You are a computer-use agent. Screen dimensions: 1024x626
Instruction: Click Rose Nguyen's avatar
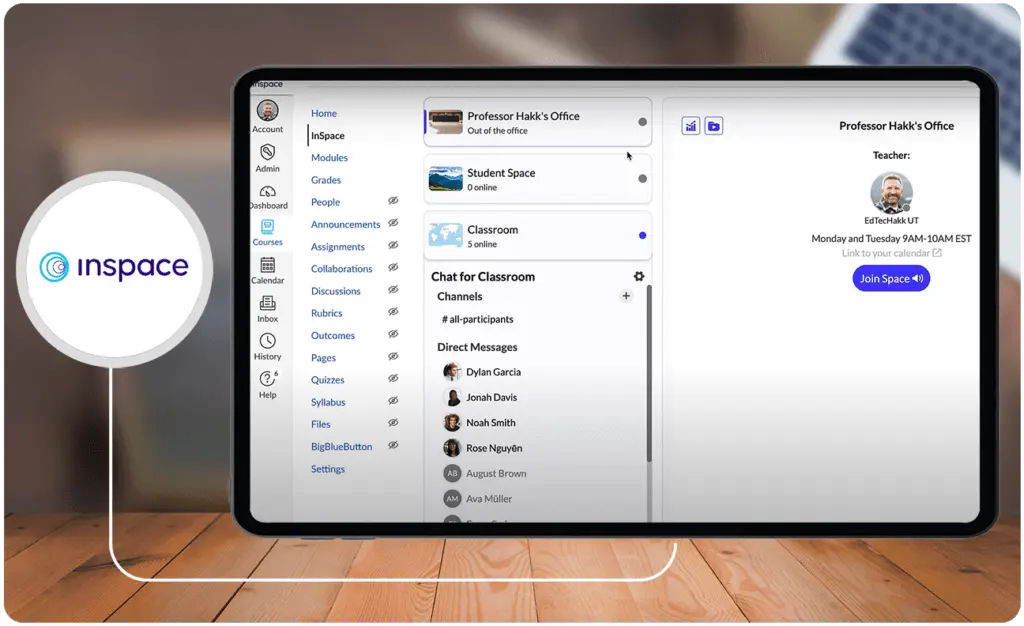tap(452, 448)
